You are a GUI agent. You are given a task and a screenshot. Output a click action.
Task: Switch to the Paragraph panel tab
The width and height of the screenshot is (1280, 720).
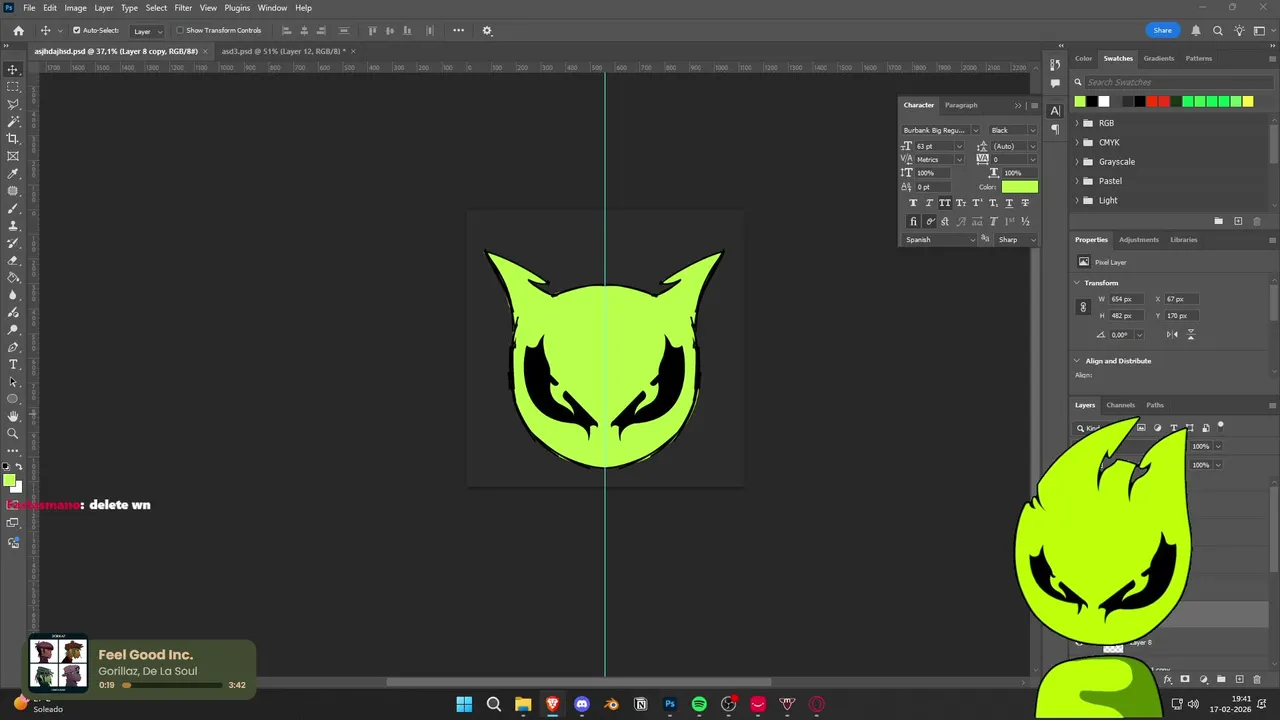961,105
